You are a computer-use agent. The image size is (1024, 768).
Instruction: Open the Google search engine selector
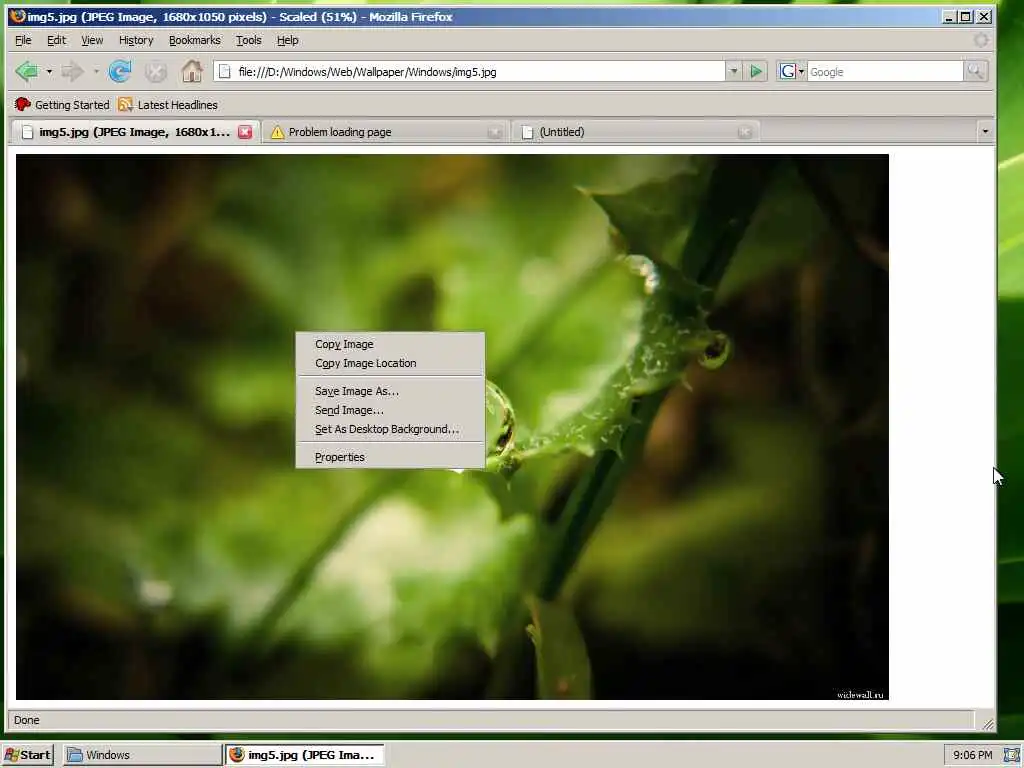pyautogui.click(x=792, y=71)
